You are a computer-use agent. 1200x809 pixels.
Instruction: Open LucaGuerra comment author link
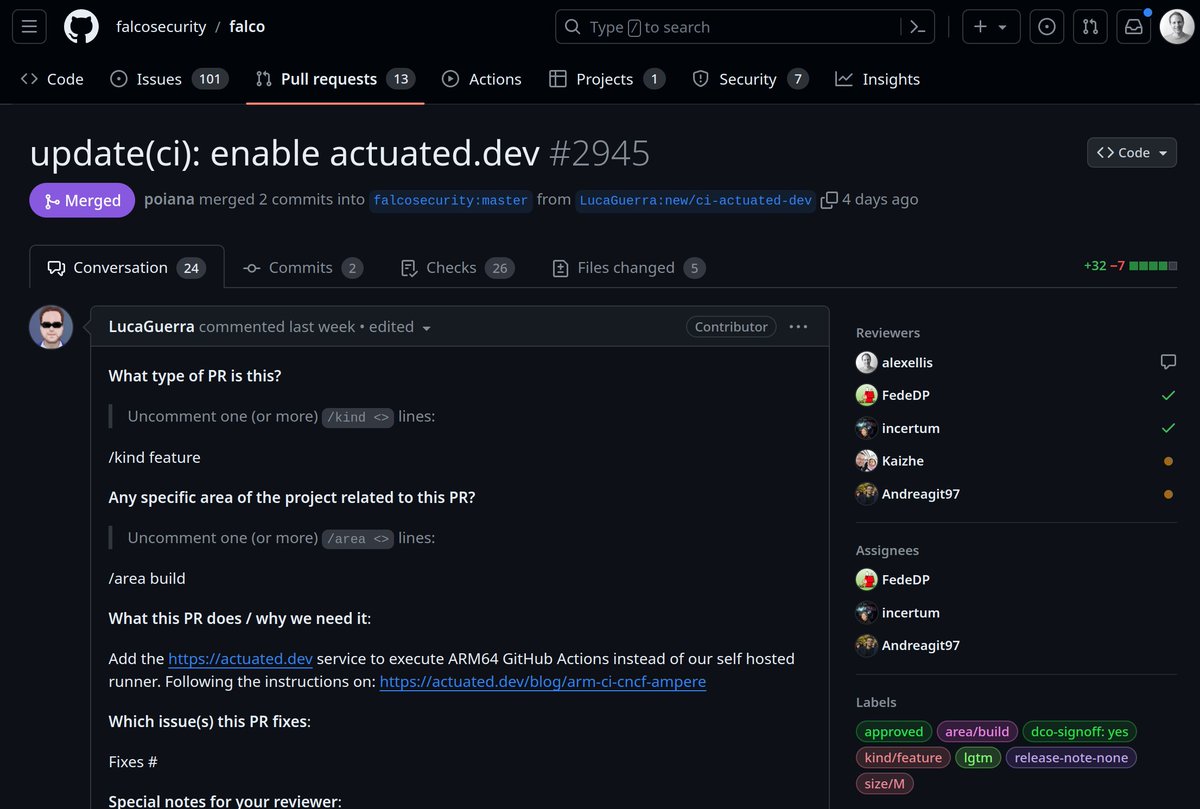(152, 327)
